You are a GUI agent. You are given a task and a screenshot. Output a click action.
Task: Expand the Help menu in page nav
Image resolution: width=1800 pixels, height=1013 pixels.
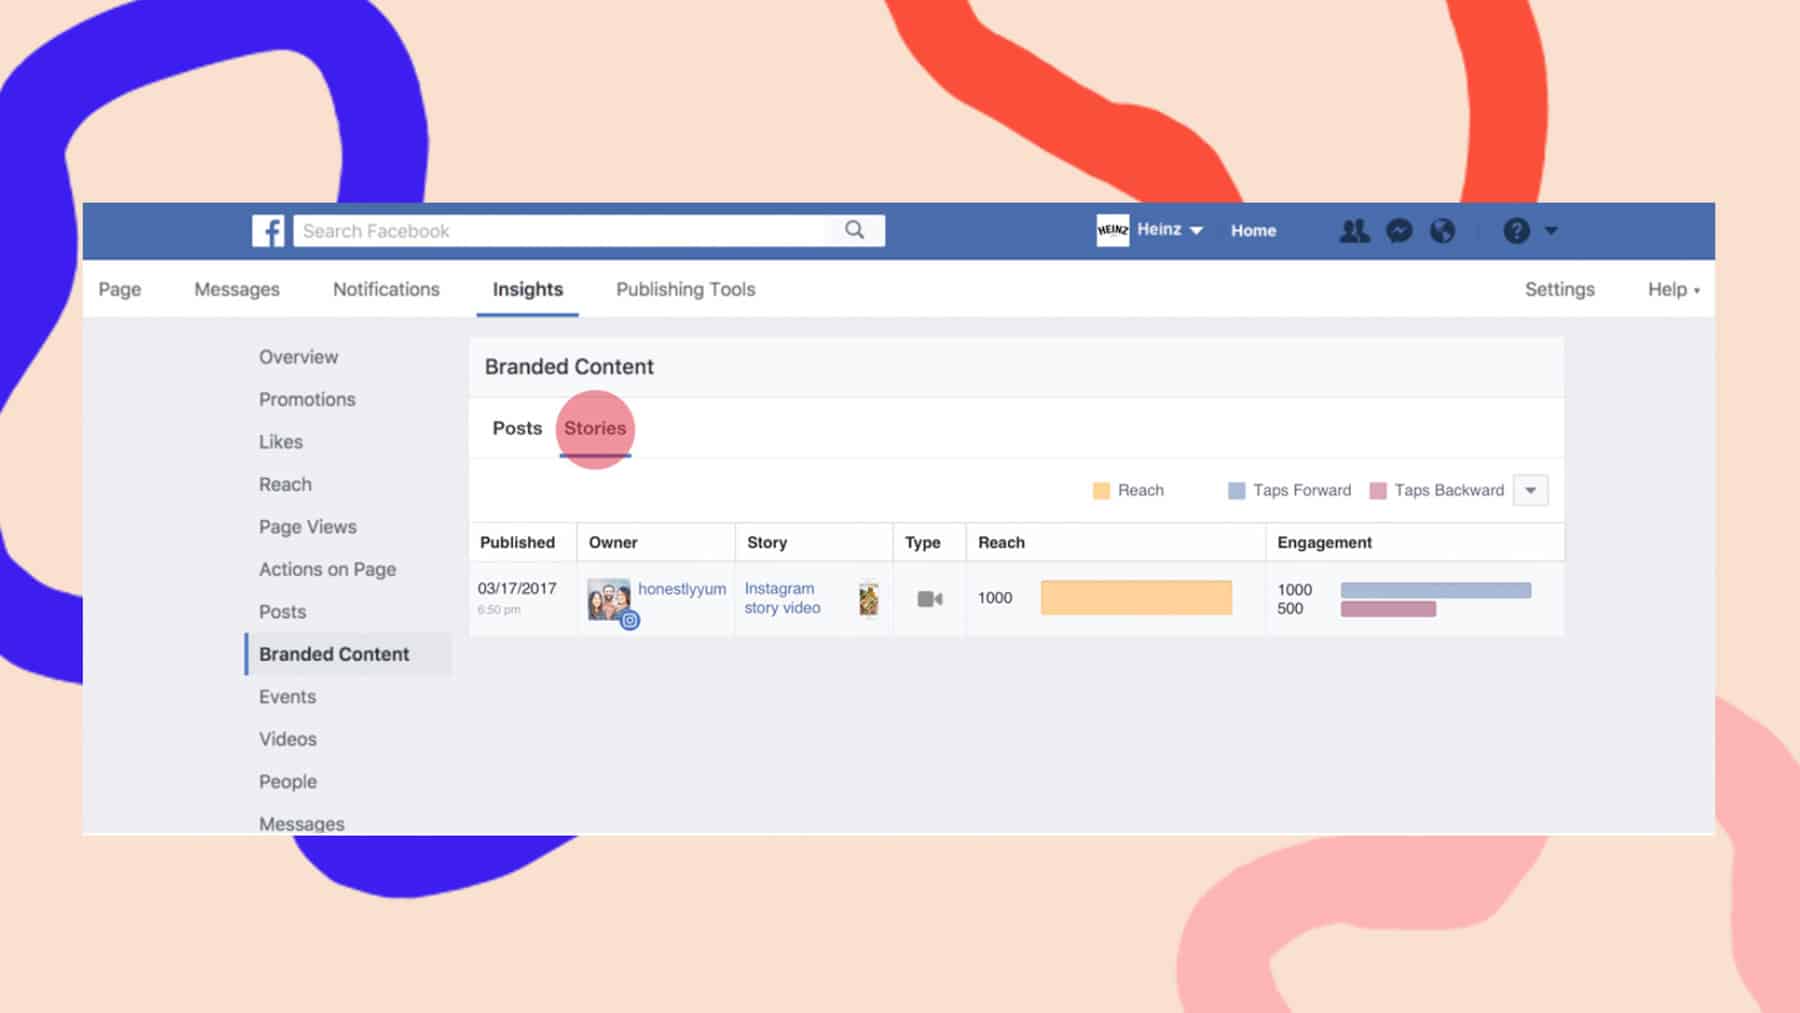[1673, 289]
